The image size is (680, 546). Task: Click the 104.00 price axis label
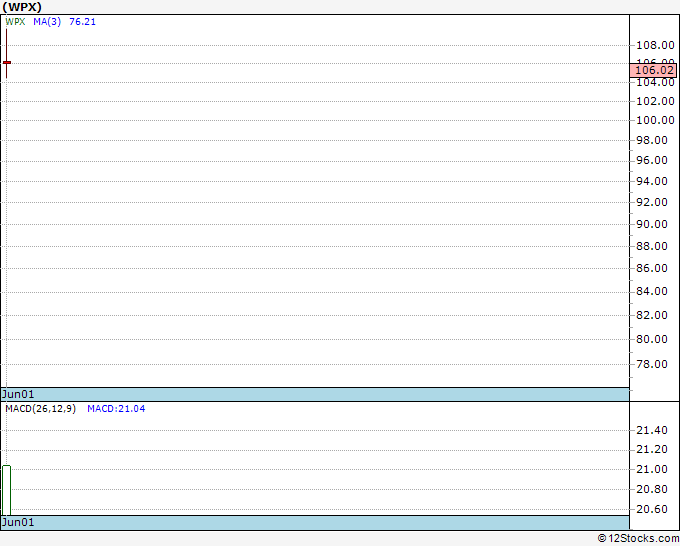point(655,82)
